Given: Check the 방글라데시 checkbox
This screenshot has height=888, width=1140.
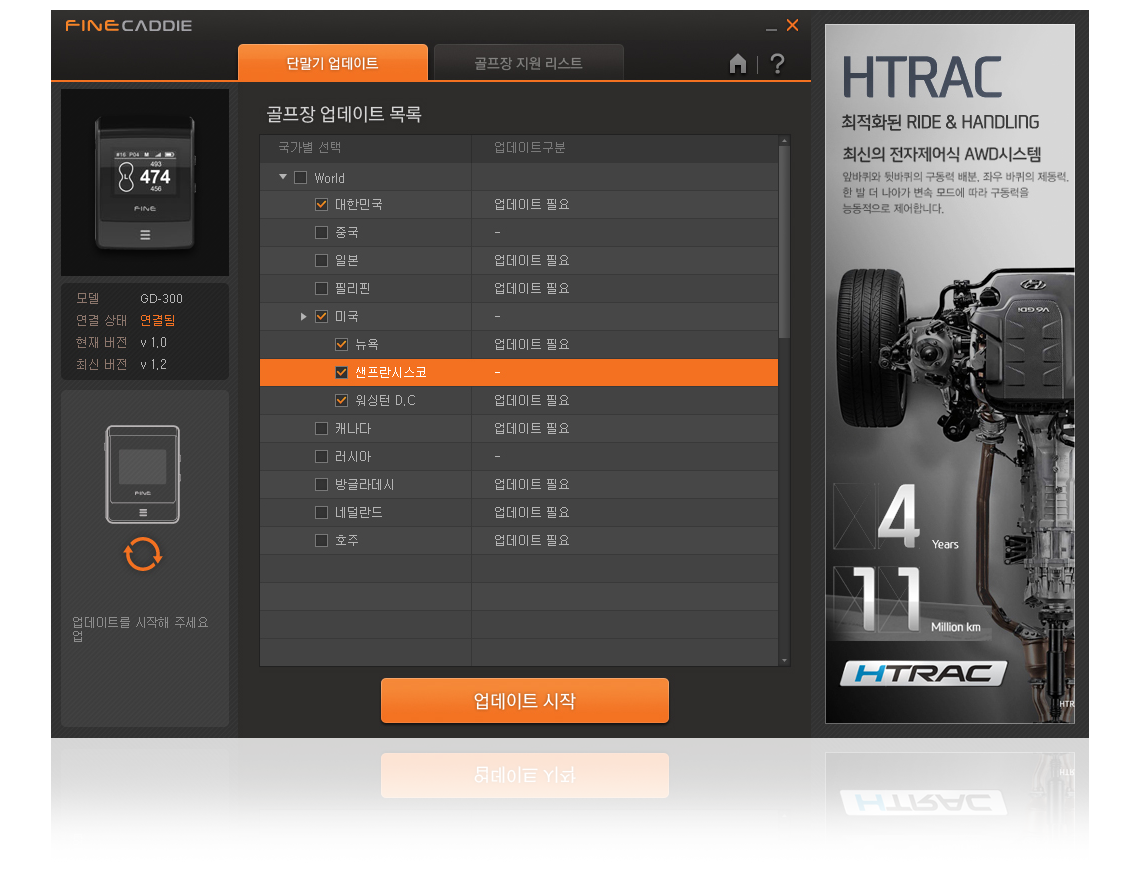Looking at the screenshot, I should click(321, 484).
